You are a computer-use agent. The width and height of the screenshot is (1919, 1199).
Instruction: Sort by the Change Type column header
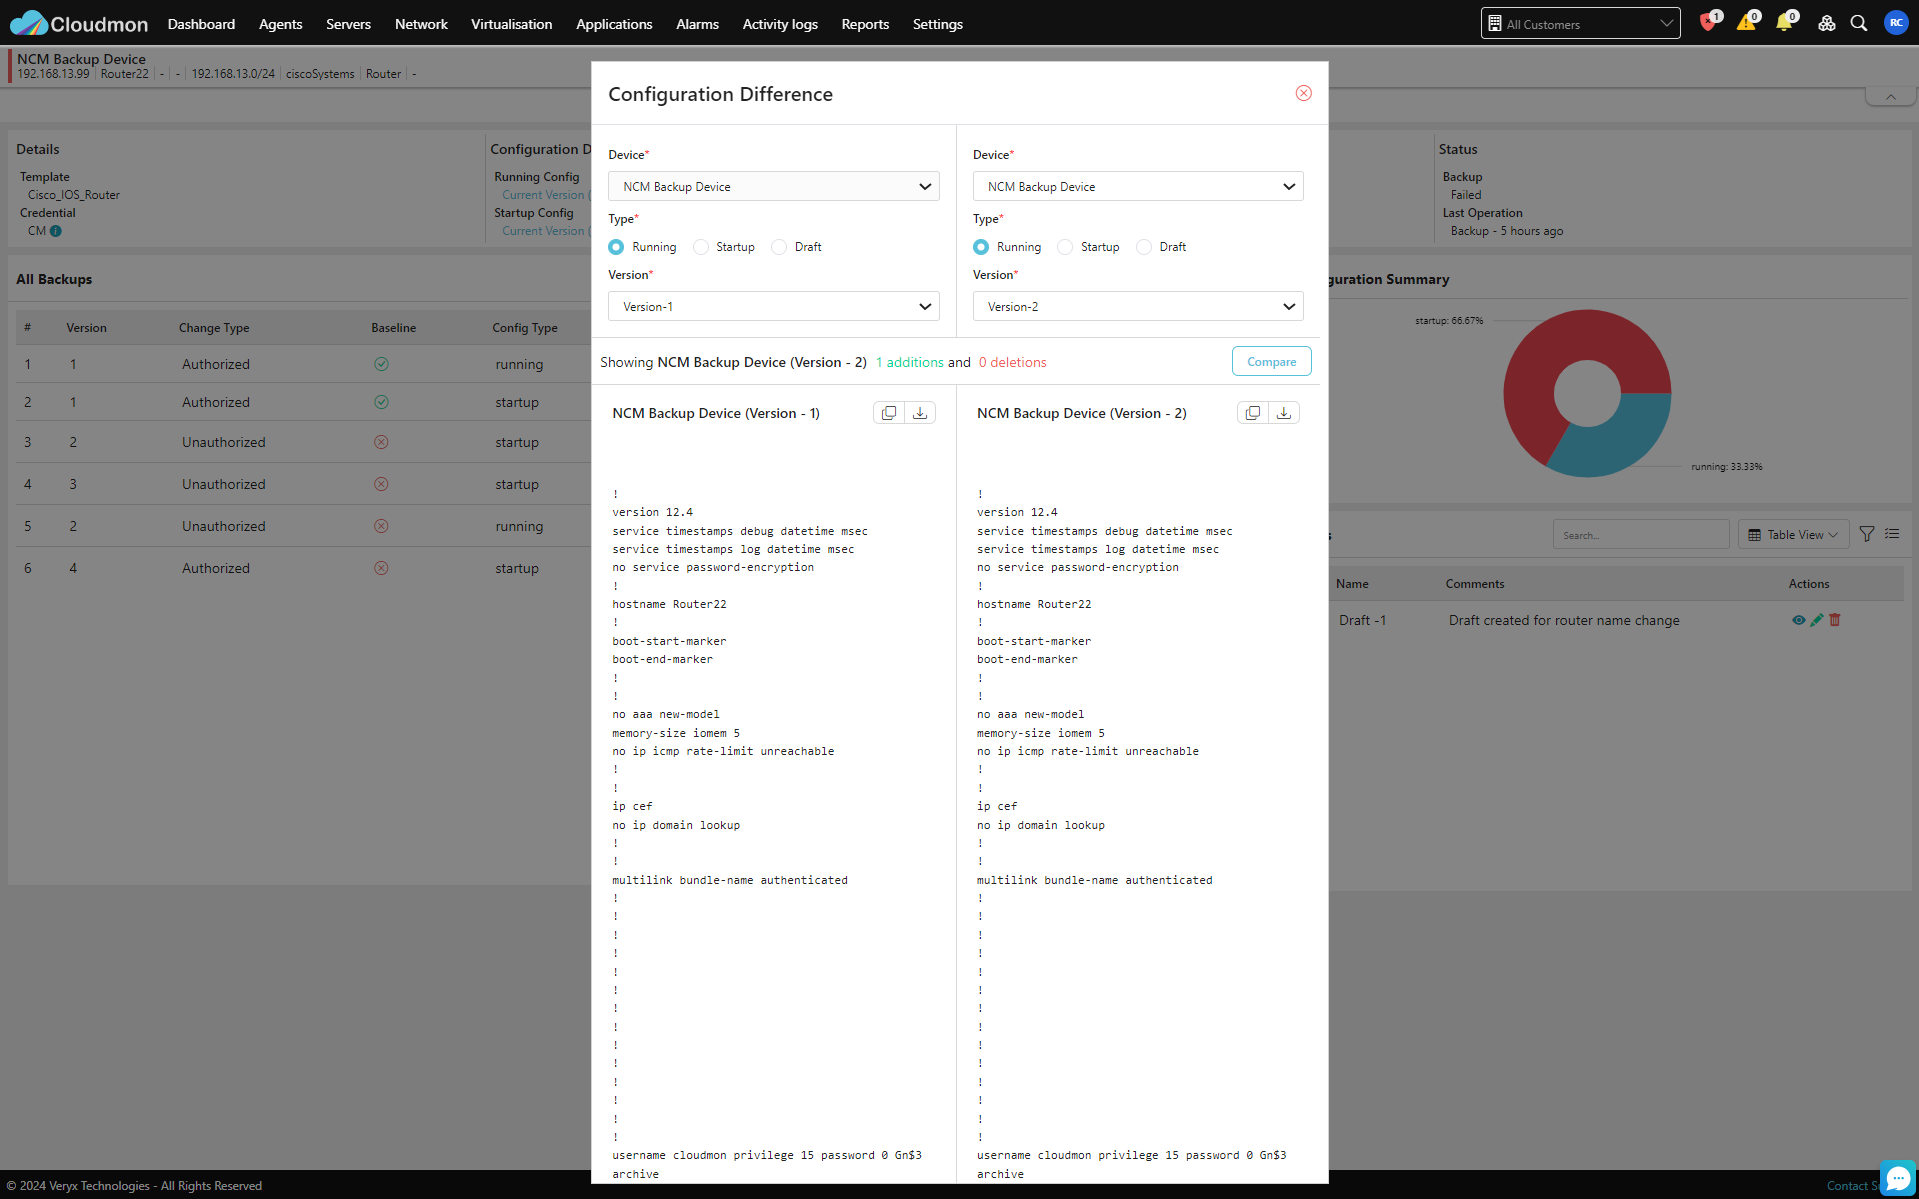pyautogui.click(x=214, y=328)
